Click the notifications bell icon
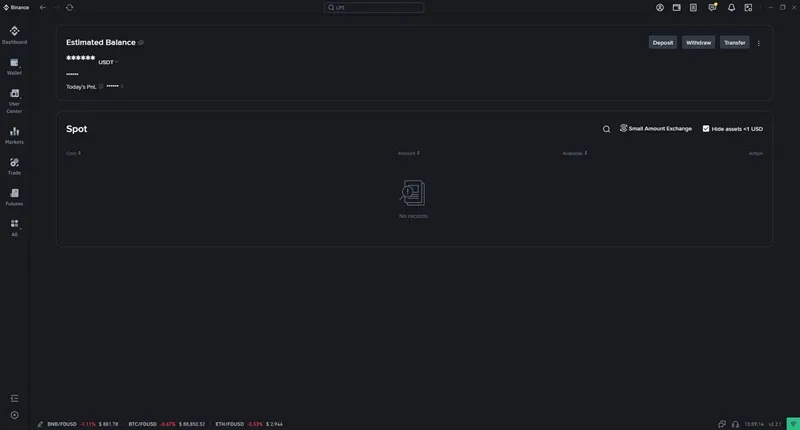800x430 pixels. pyautogui.click(x=731, y=7)
